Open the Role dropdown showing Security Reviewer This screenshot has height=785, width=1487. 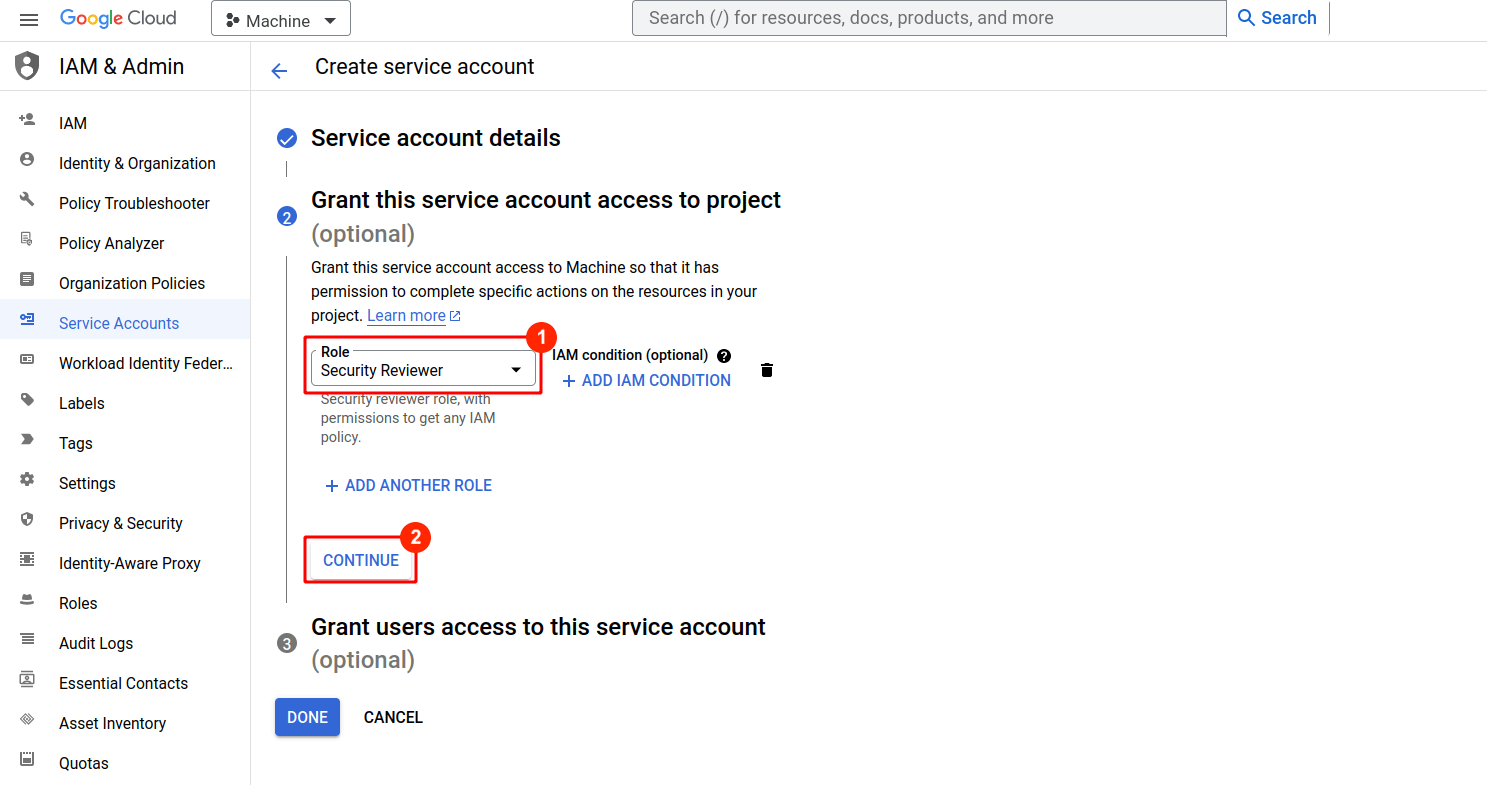point(423,368)
